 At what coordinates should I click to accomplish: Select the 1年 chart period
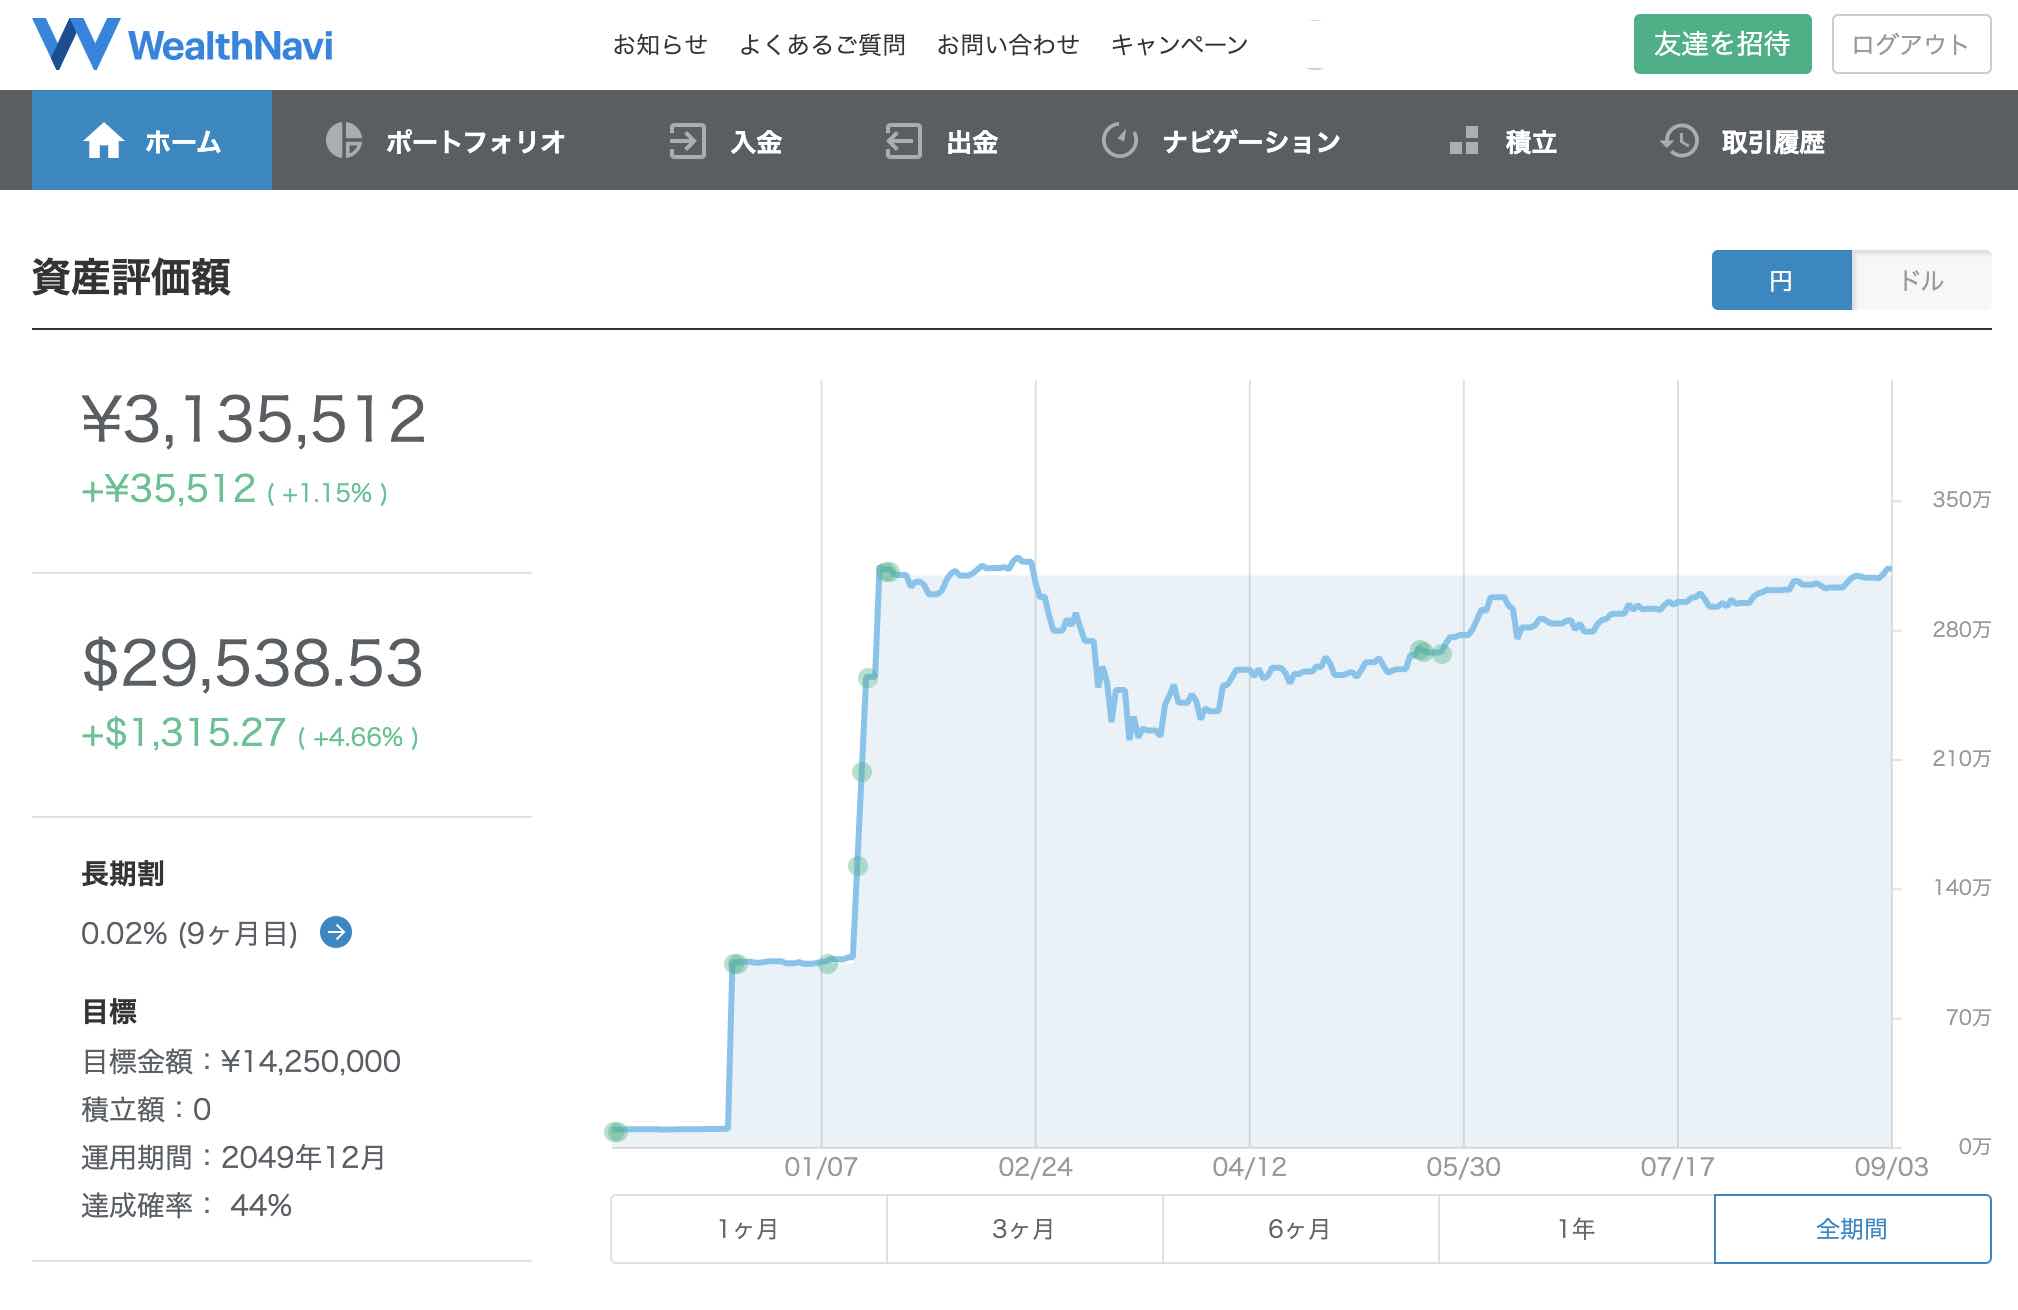pos(1577,1229)
